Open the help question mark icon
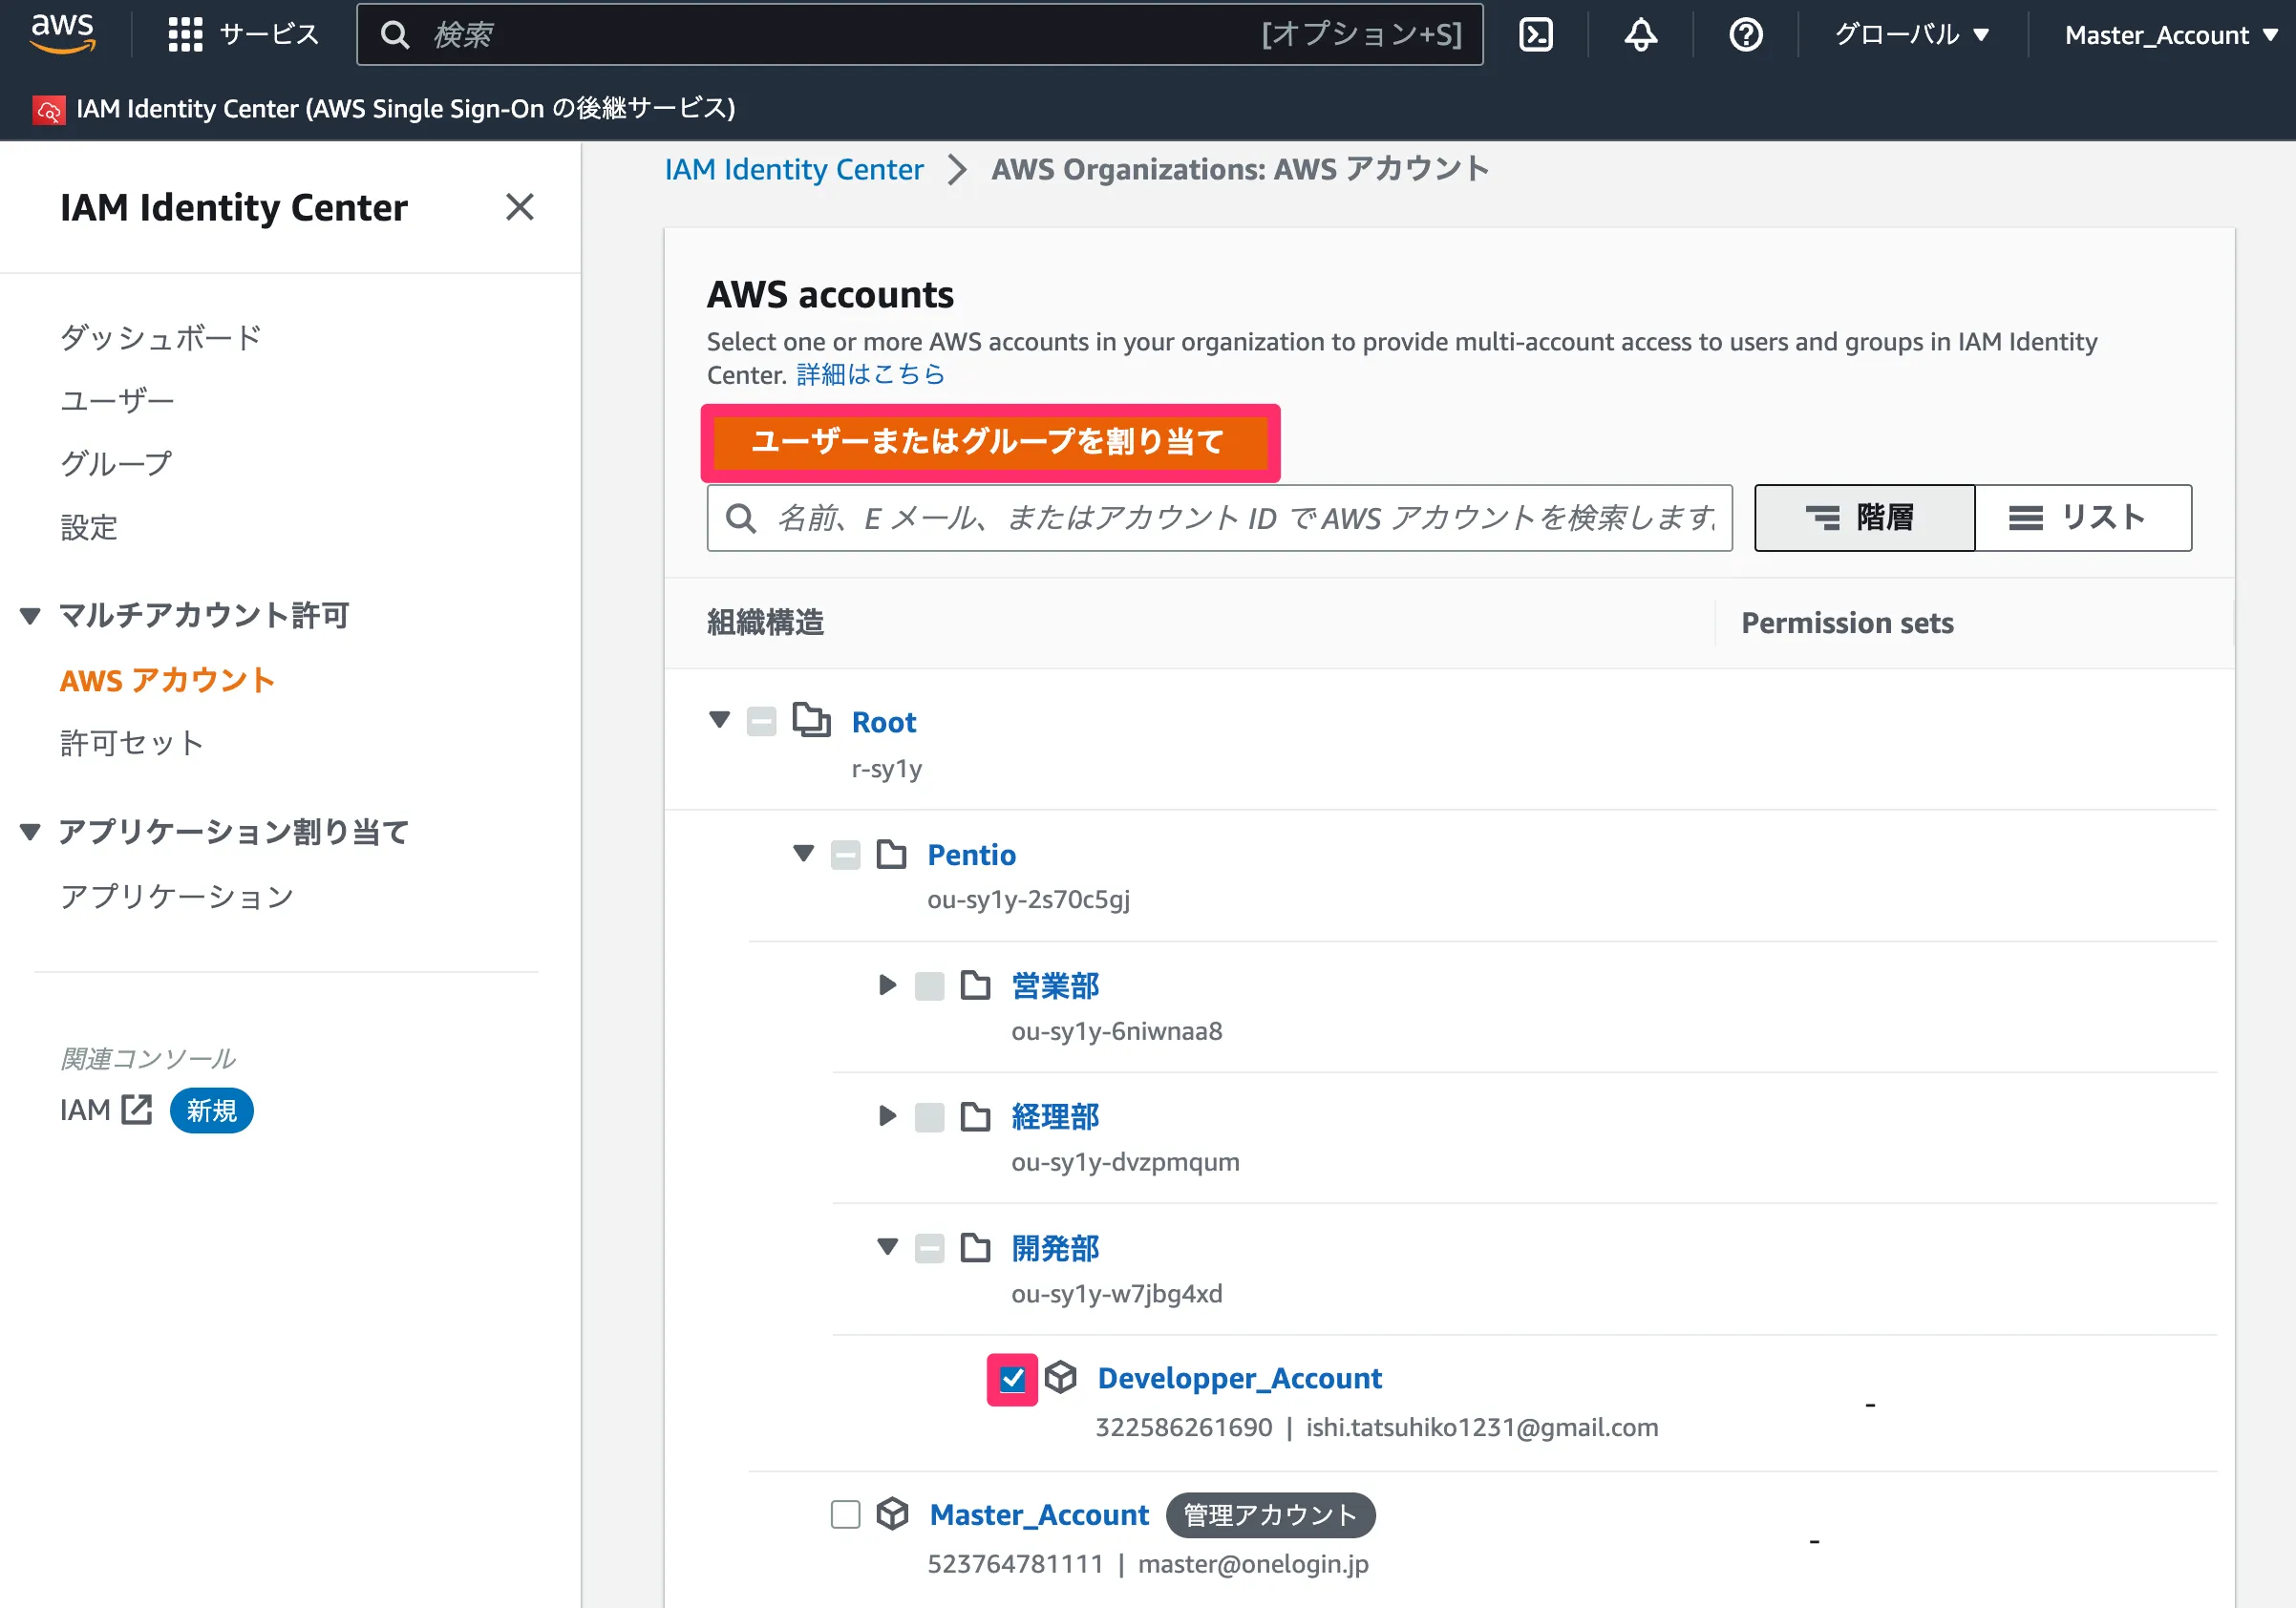 pos(1745,35)
